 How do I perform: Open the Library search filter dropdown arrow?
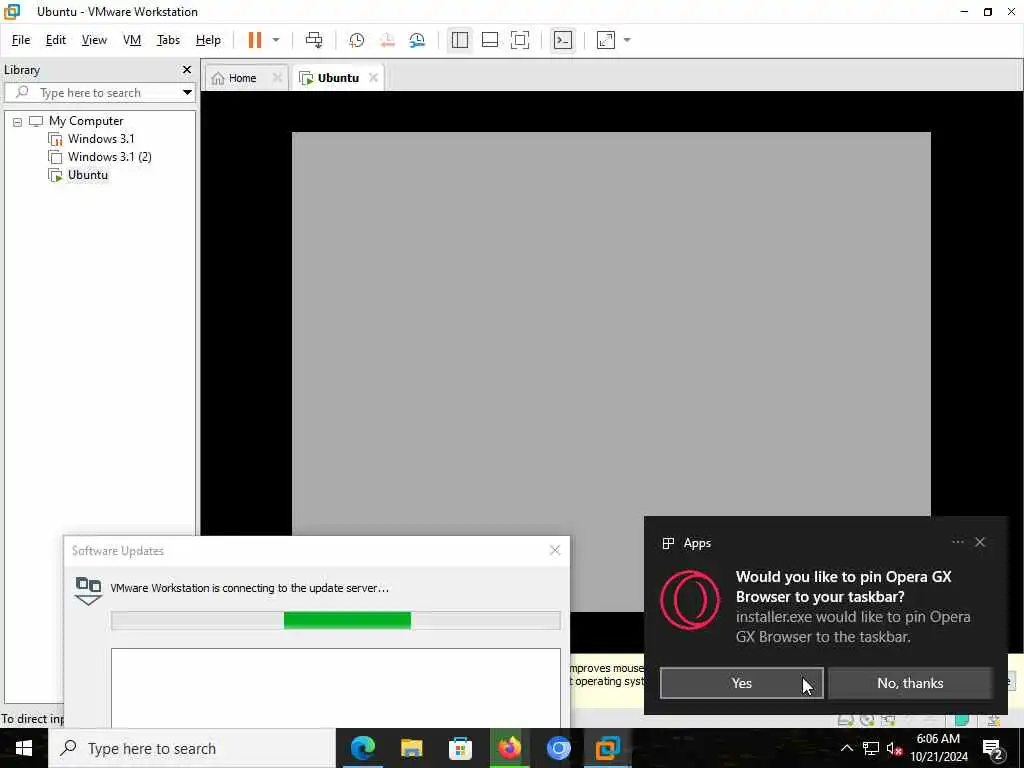coord(187,92)
